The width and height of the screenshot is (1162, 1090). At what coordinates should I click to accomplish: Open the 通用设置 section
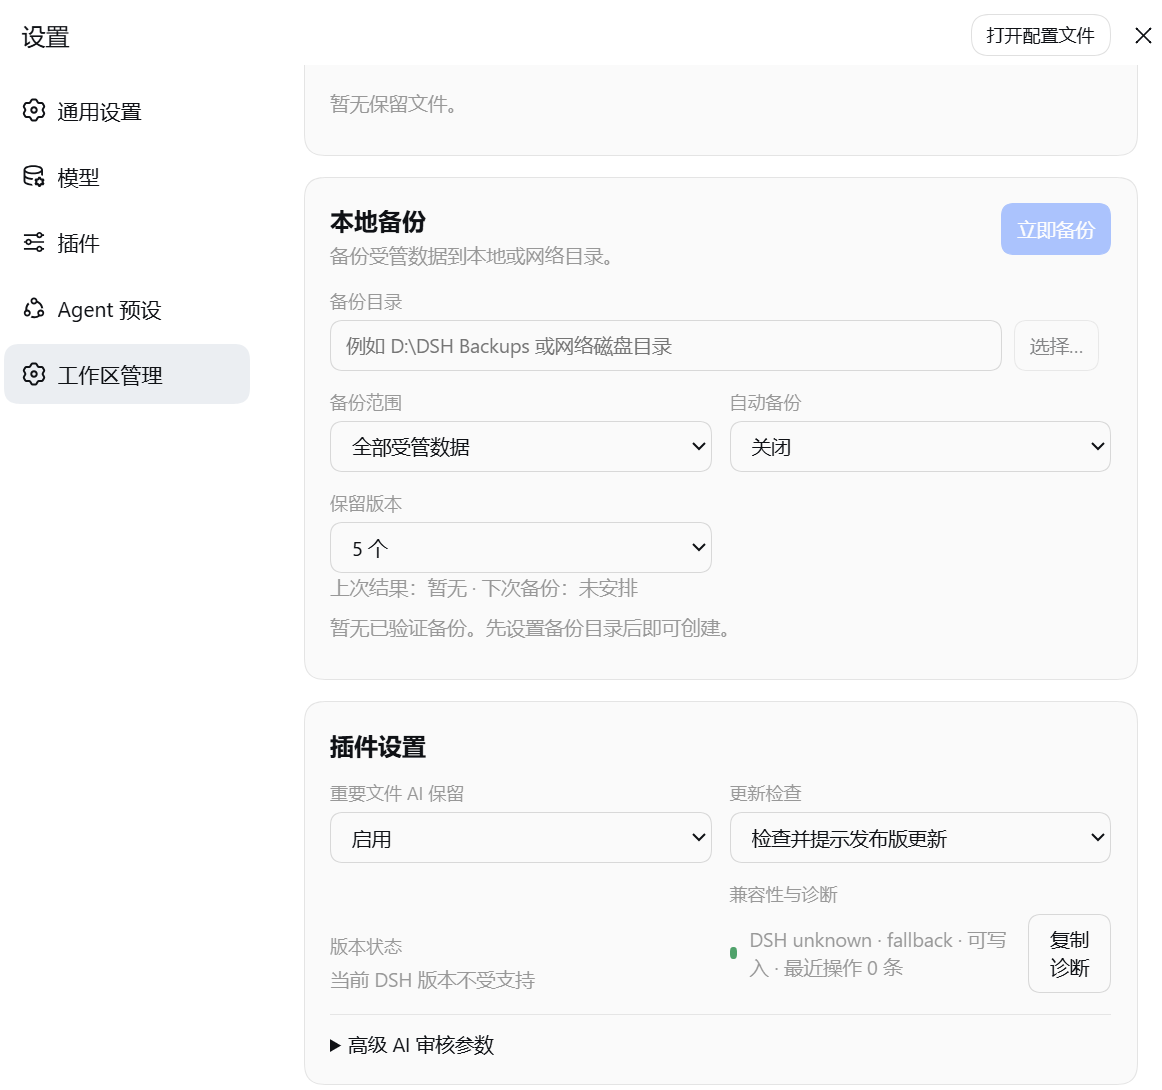click(127, 111)
